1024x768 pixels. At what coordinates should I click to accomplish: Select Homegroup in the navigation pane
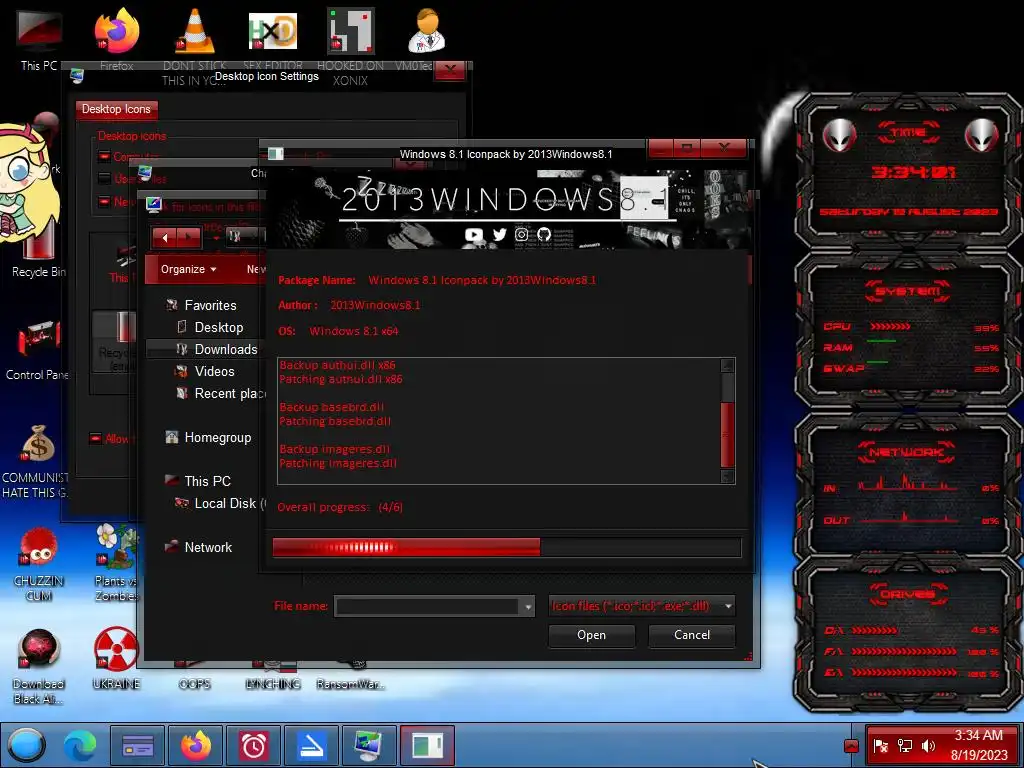tap(217, 438)
